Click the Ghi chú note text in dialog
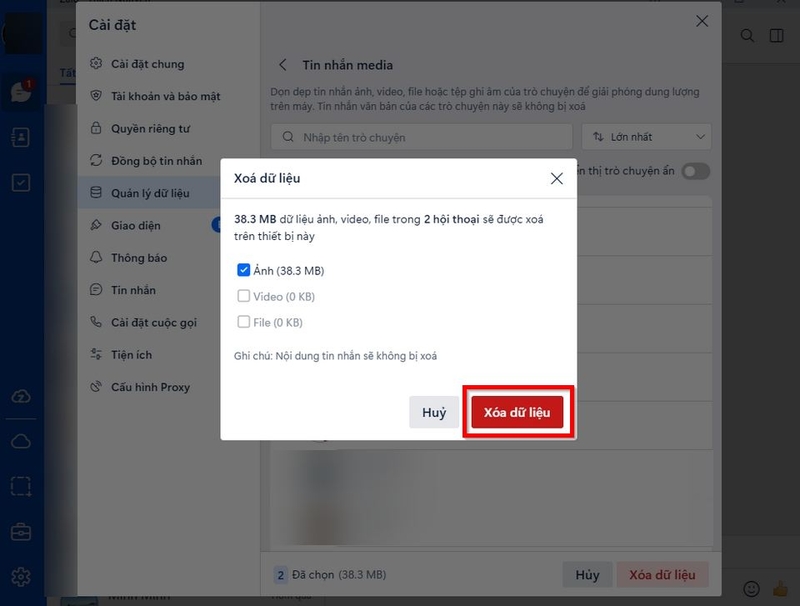This screenshot has width=800, height=606. [x=335, y=356]
